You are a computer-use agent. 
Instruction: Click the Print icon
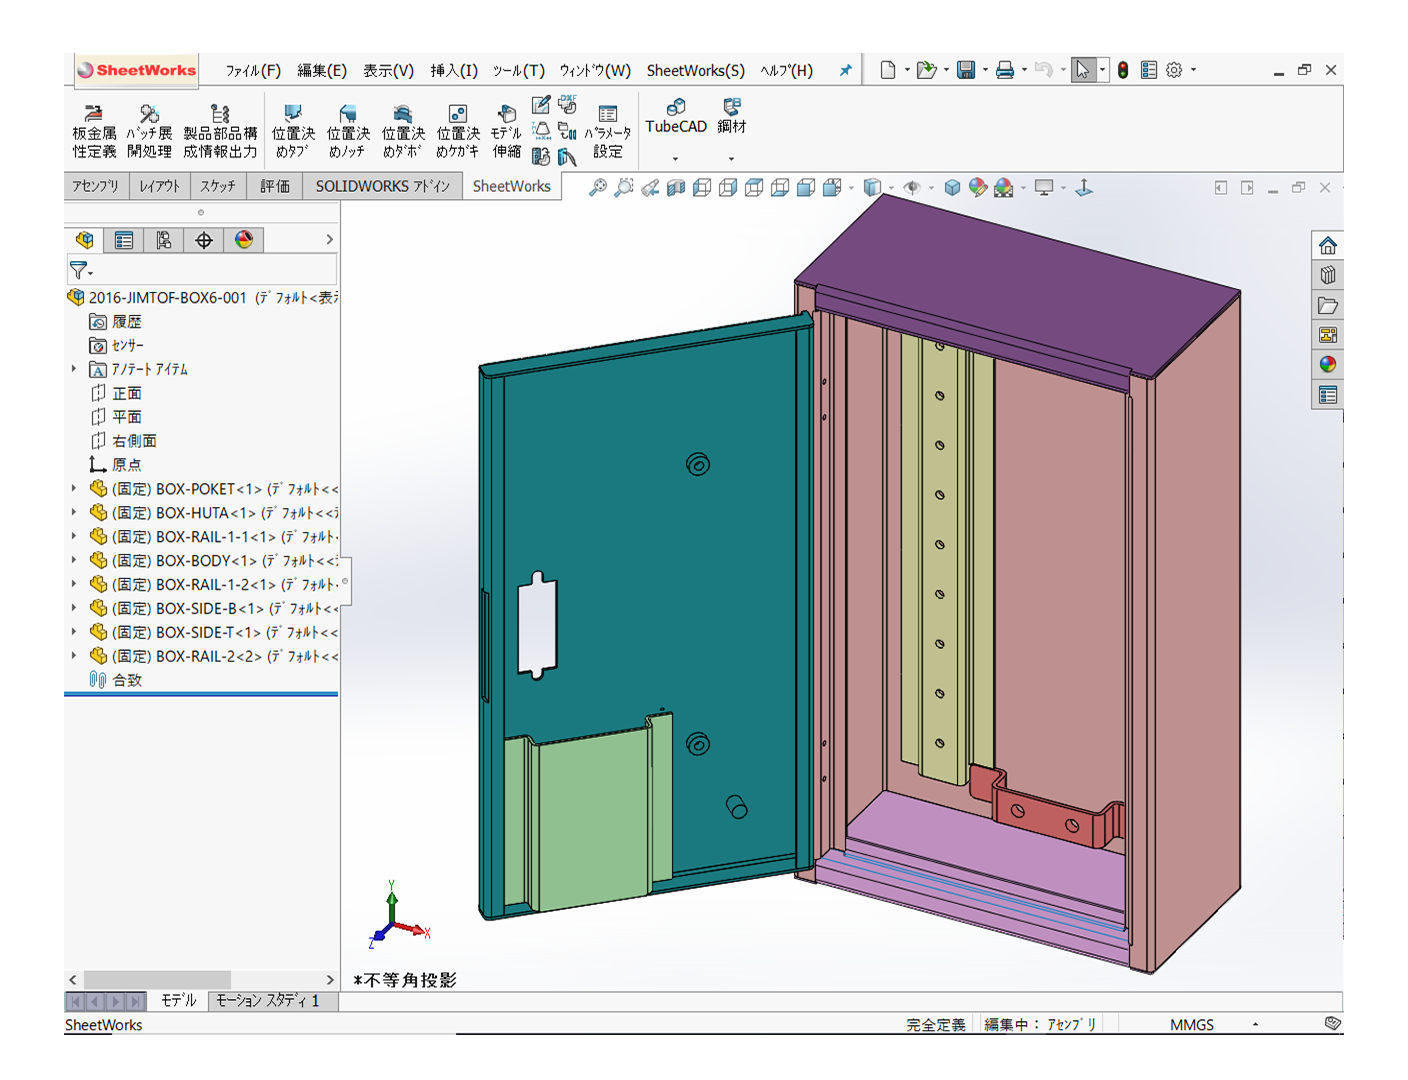click(x=1005, y=70)
